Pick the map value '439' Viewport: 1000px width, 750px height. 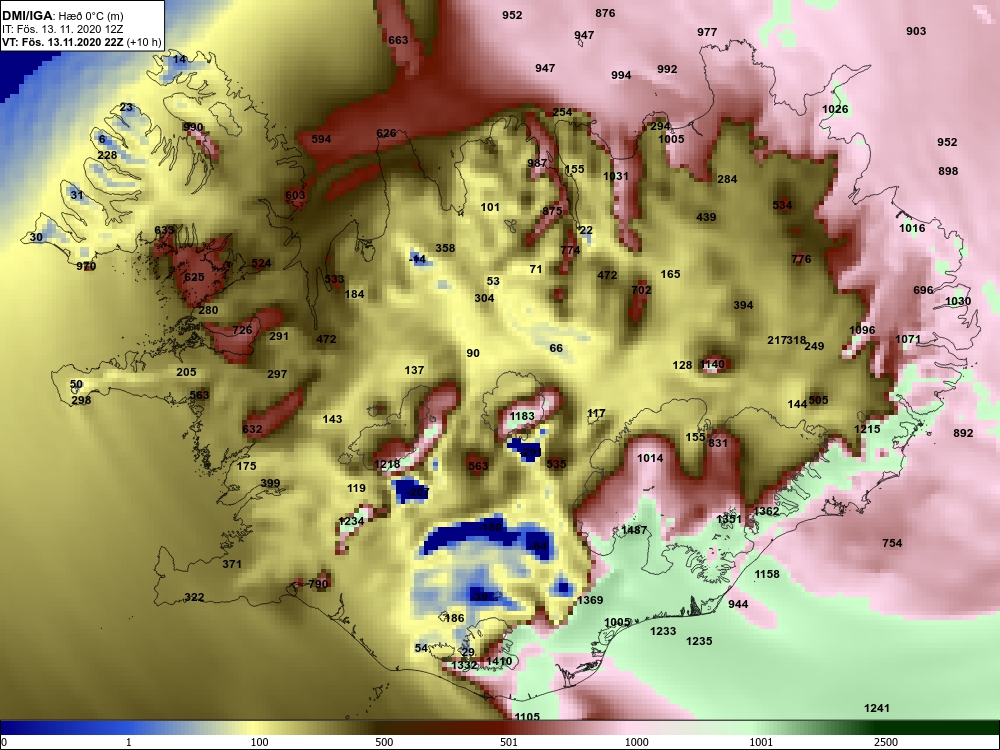706,217
